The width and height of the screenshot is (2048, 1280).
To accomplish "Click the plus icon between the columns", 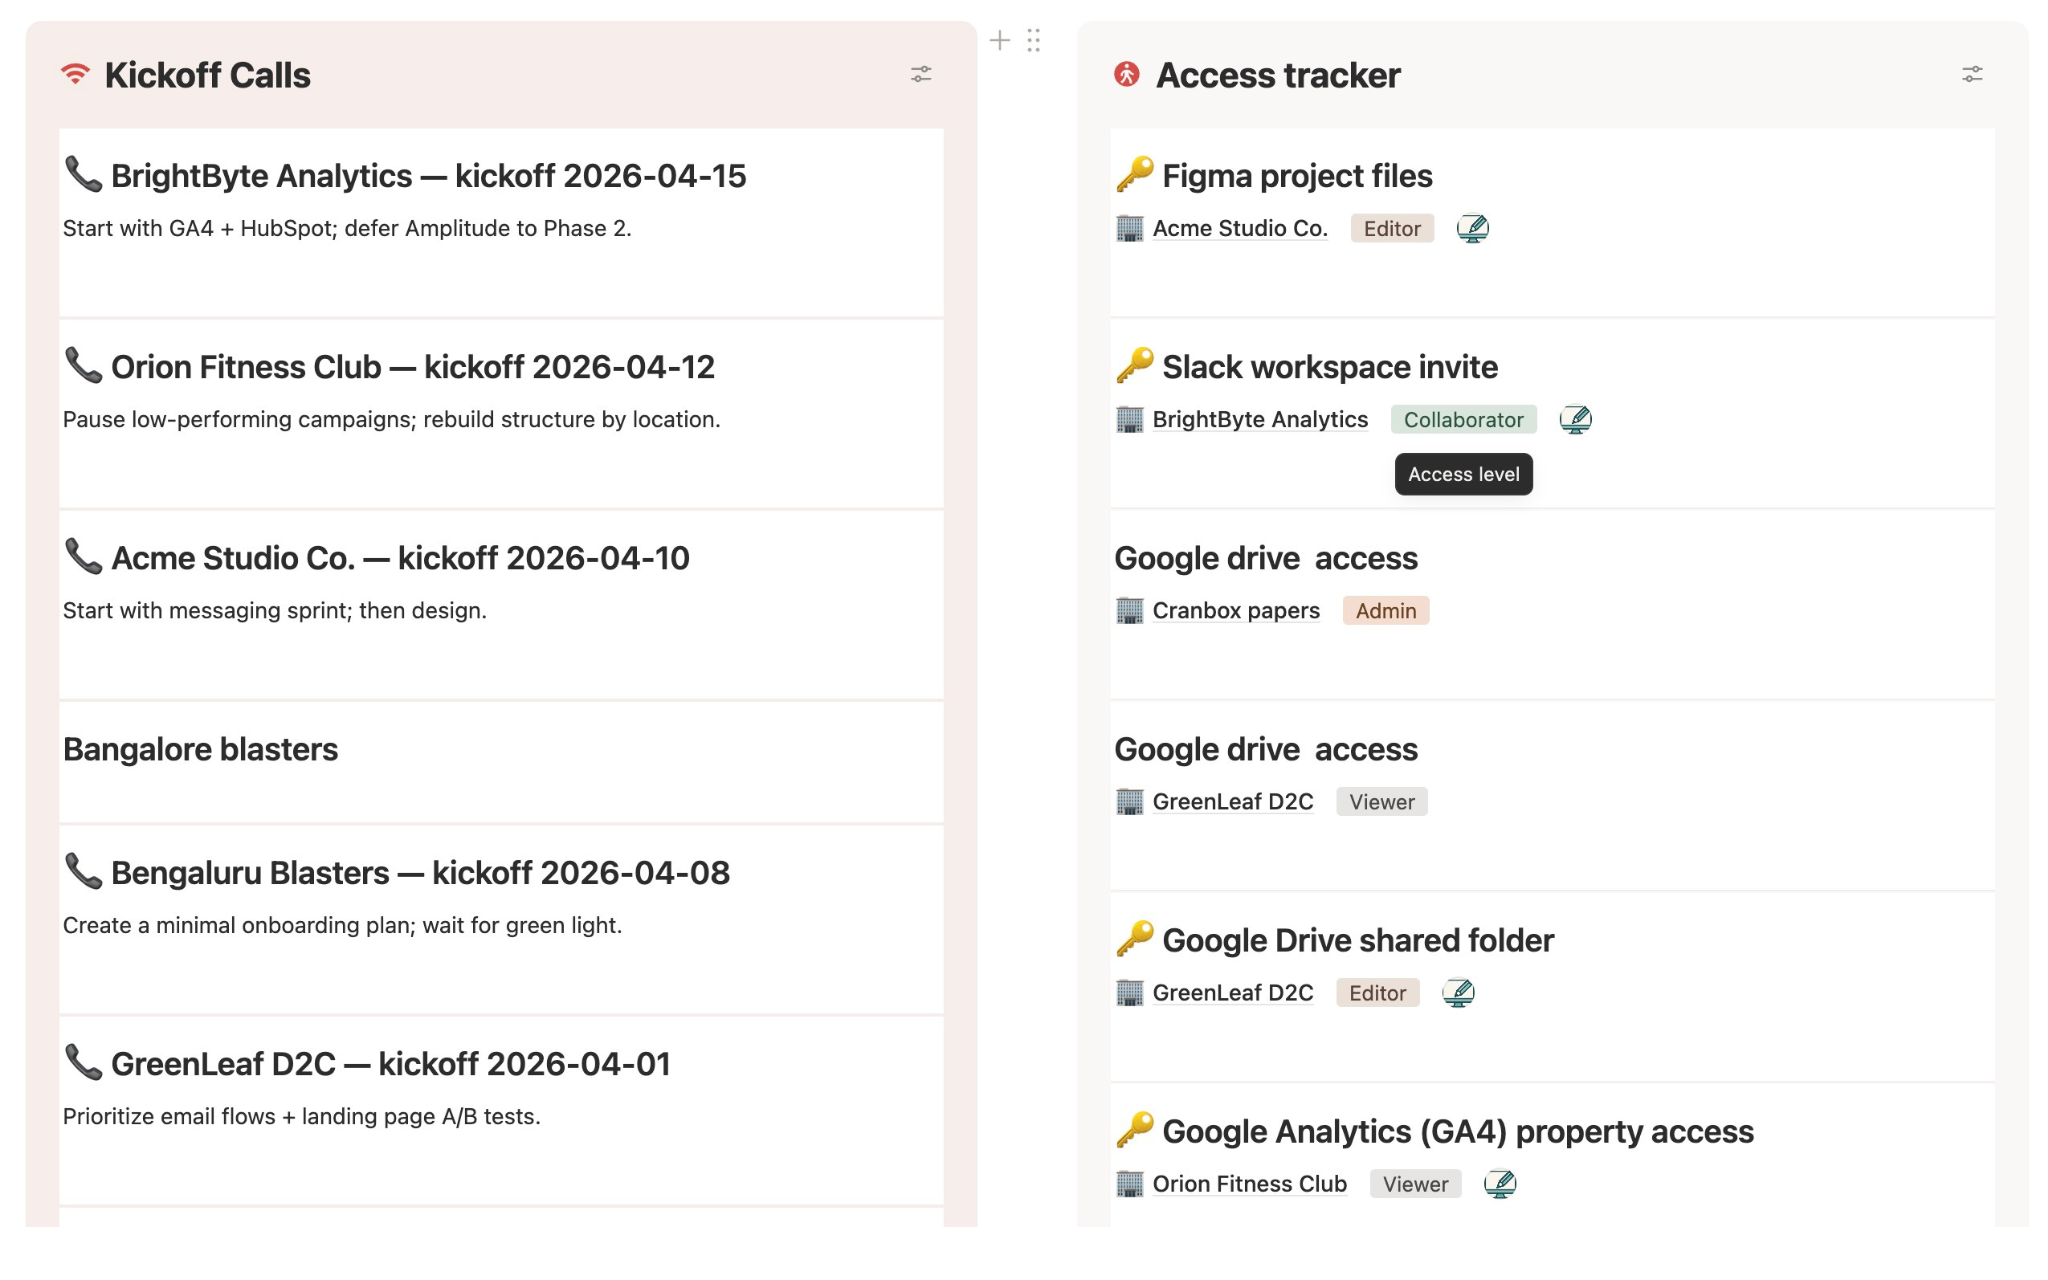I will pos(999,40).
